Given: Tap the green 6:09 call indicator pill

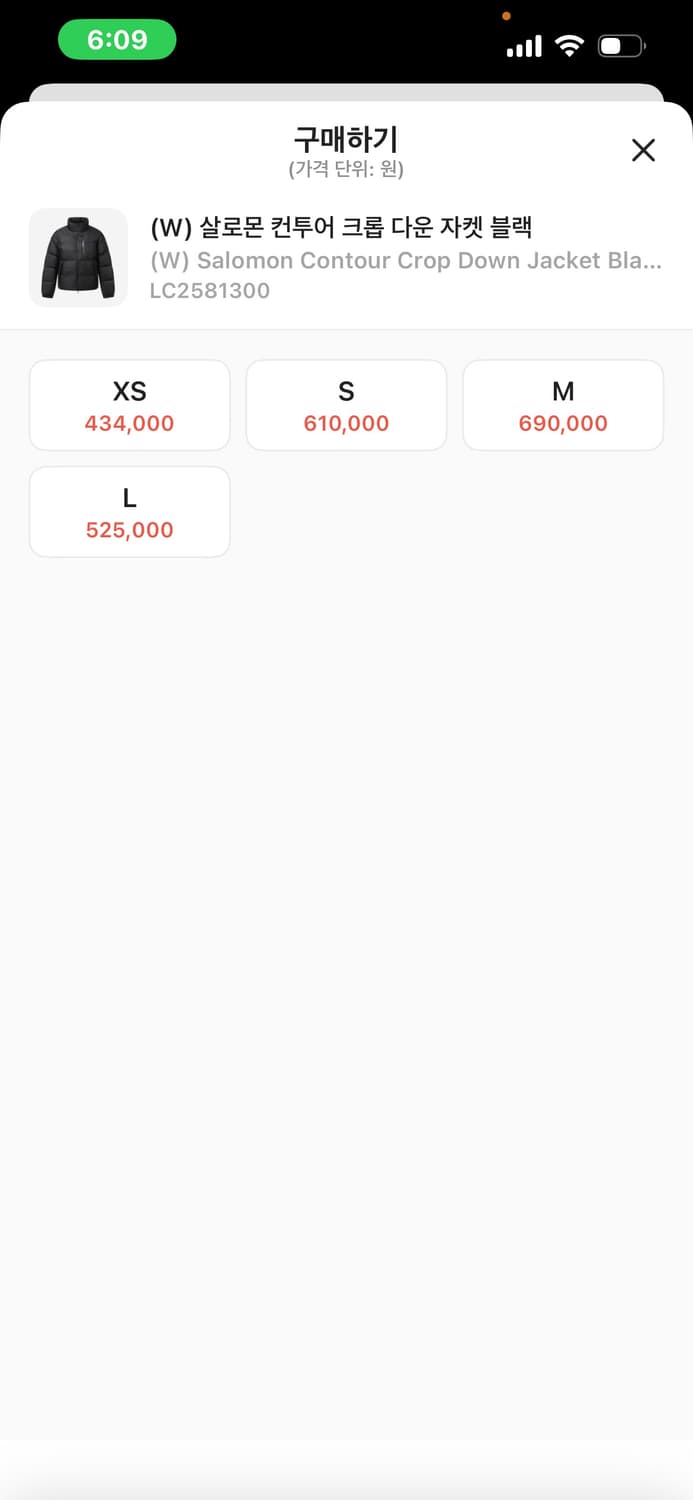Looking at the screenshot, I should tap(117, 40).
